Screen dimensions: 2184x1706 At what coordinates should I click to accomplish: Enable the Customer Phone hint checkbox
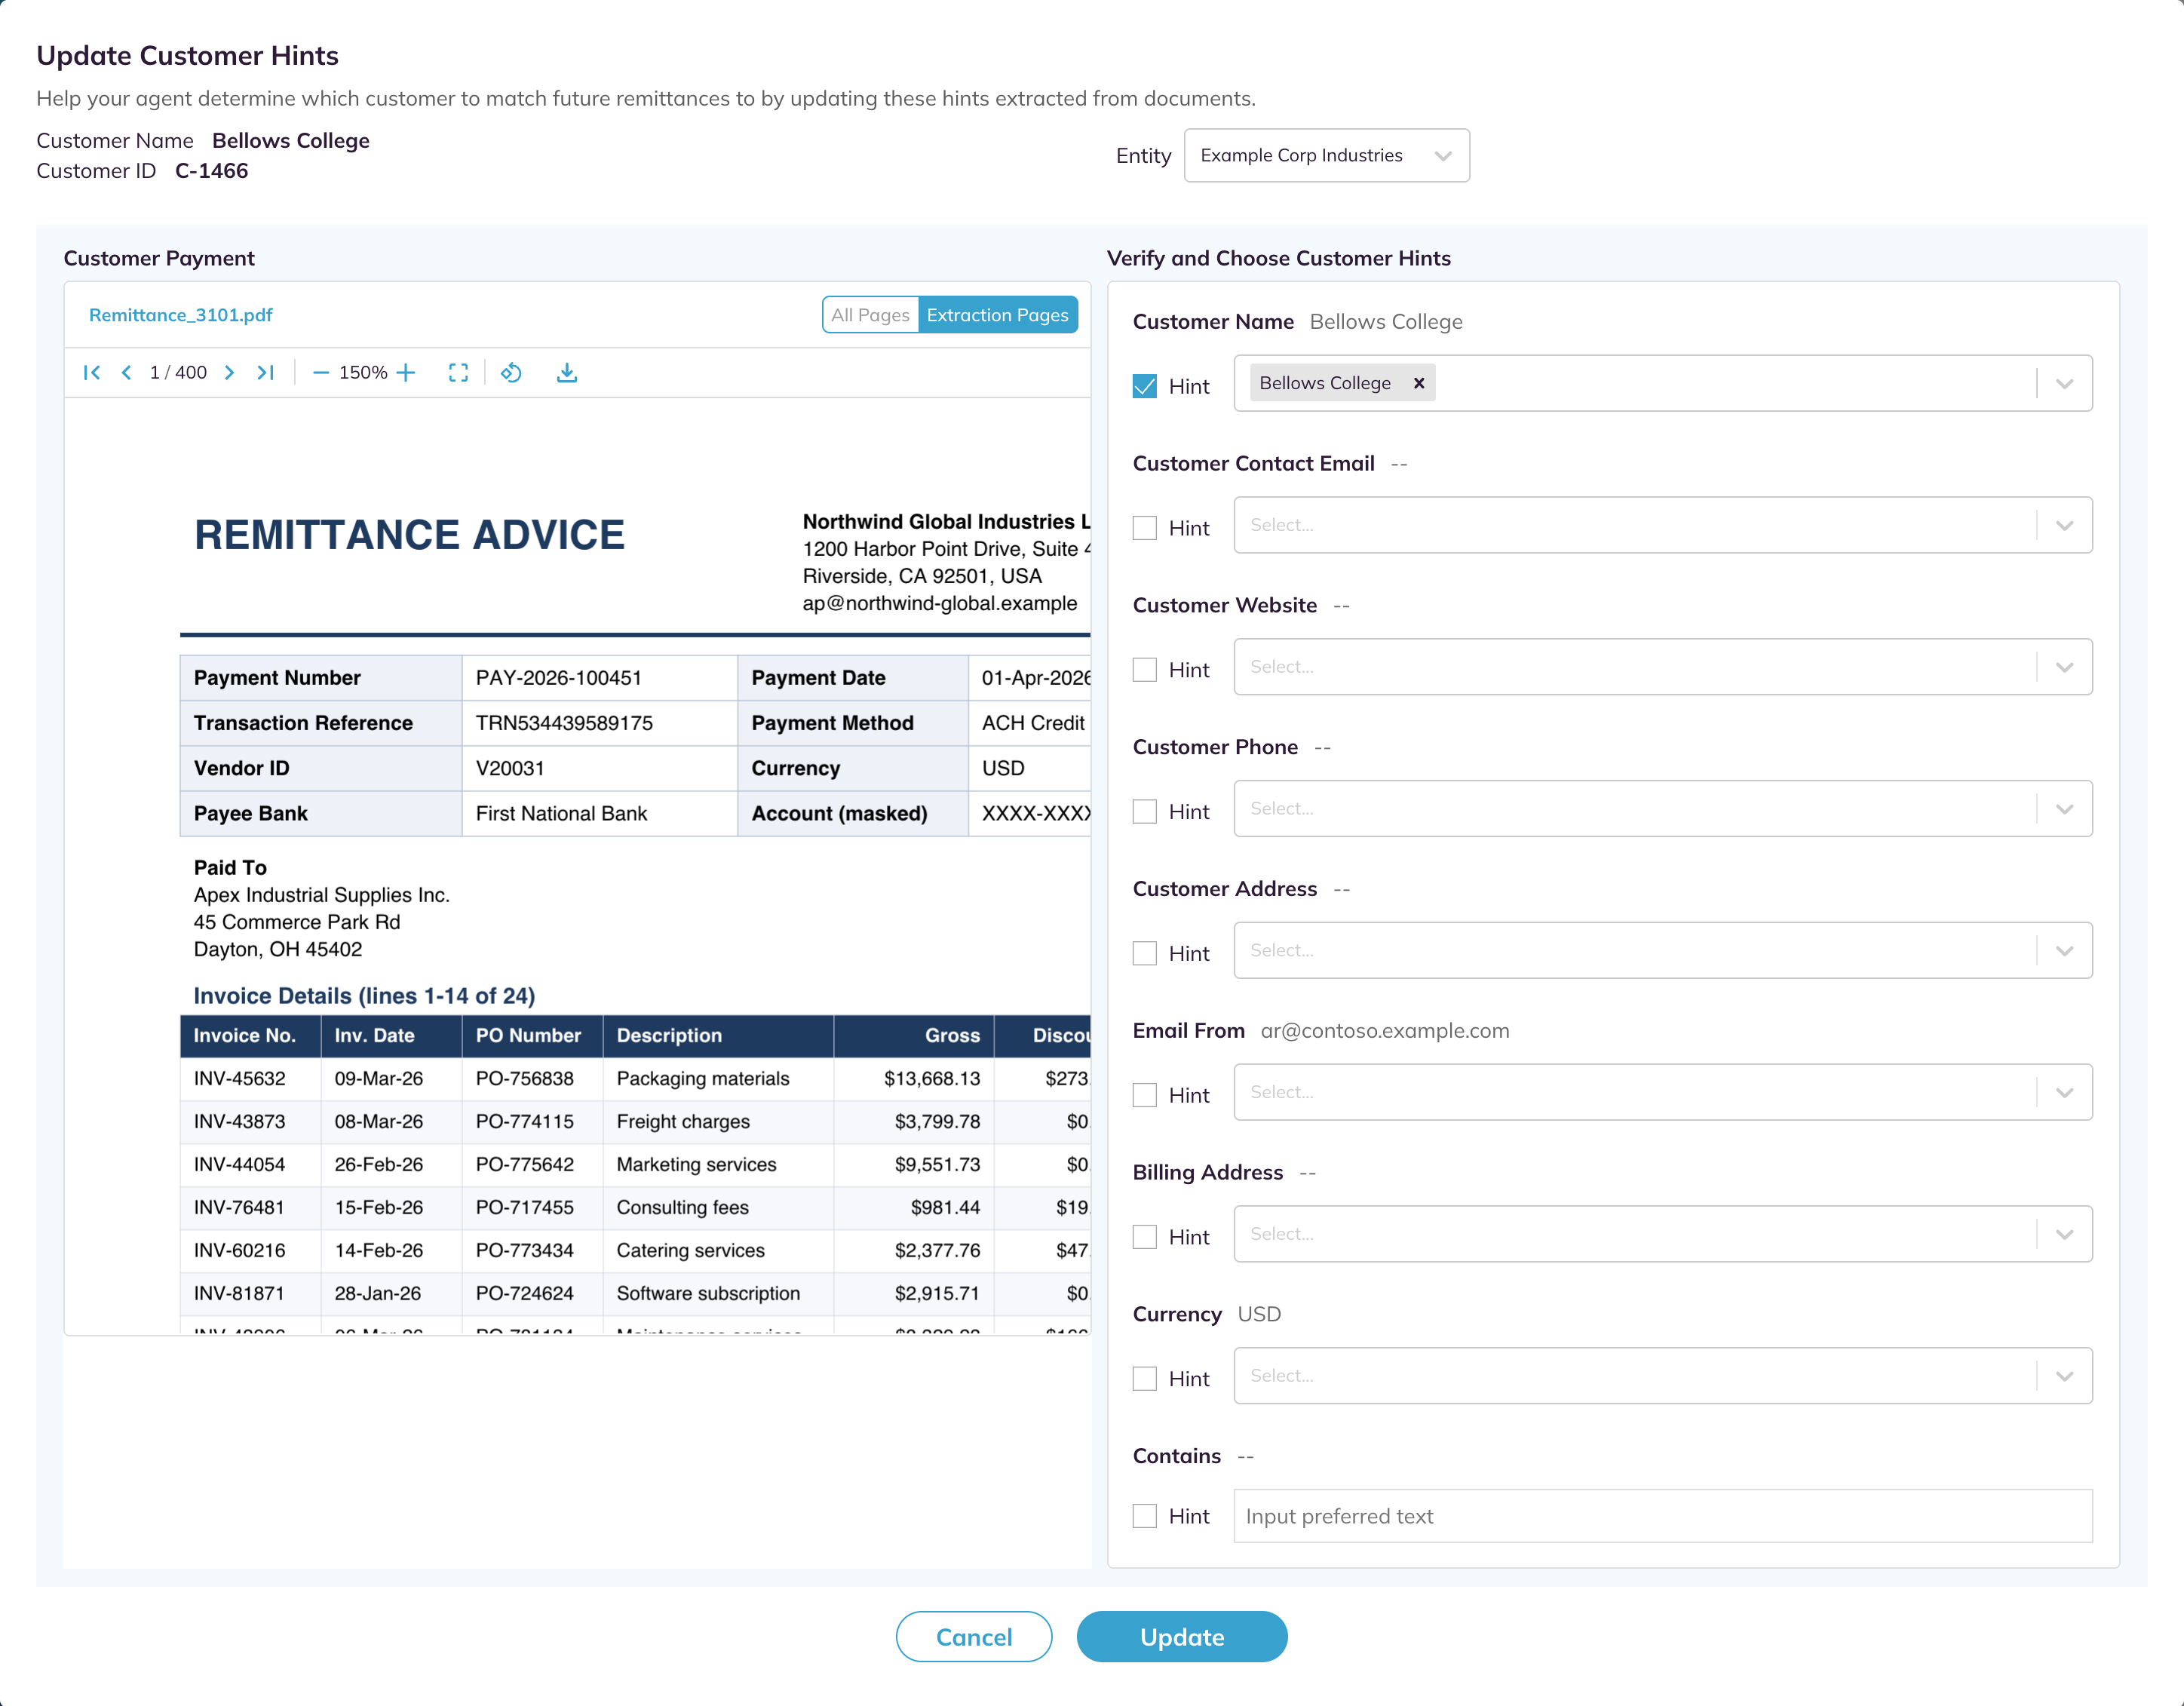click(x=1144, y=812)
